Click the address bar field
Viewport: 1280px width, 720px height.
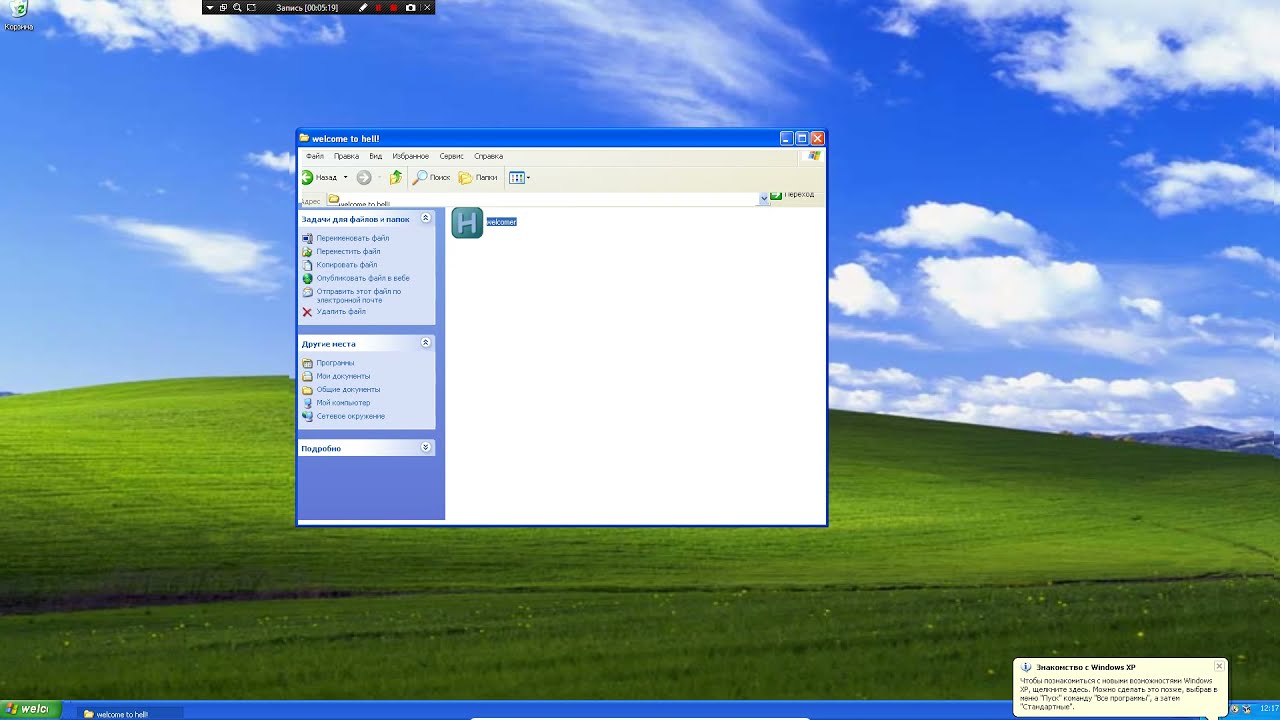click(541, 200)
